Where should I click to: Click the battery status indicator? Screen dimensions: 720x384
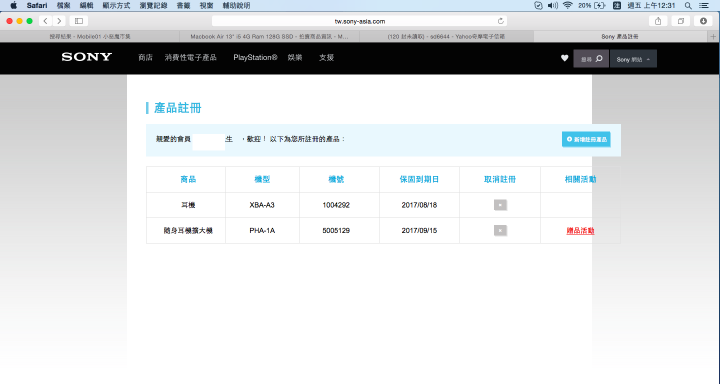[592, 6]
